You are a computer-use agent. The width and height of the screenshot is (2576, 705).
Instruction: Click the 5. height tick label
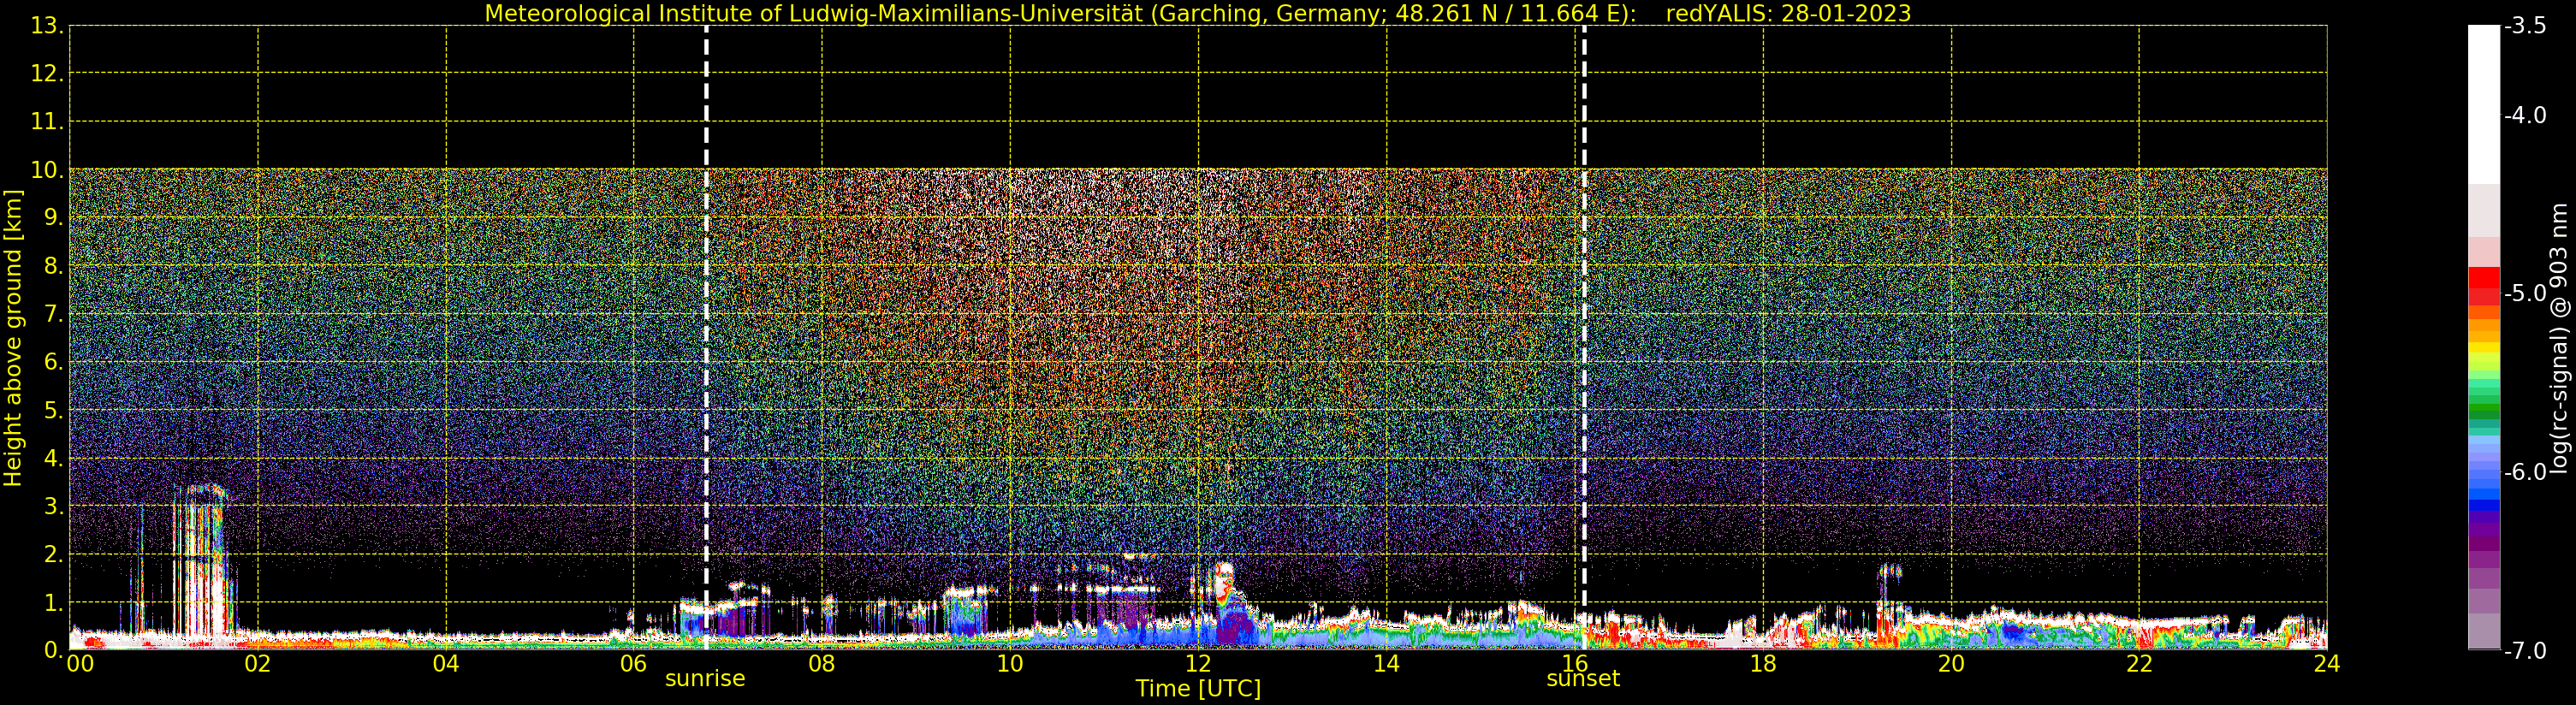click(x=53, y=411)
